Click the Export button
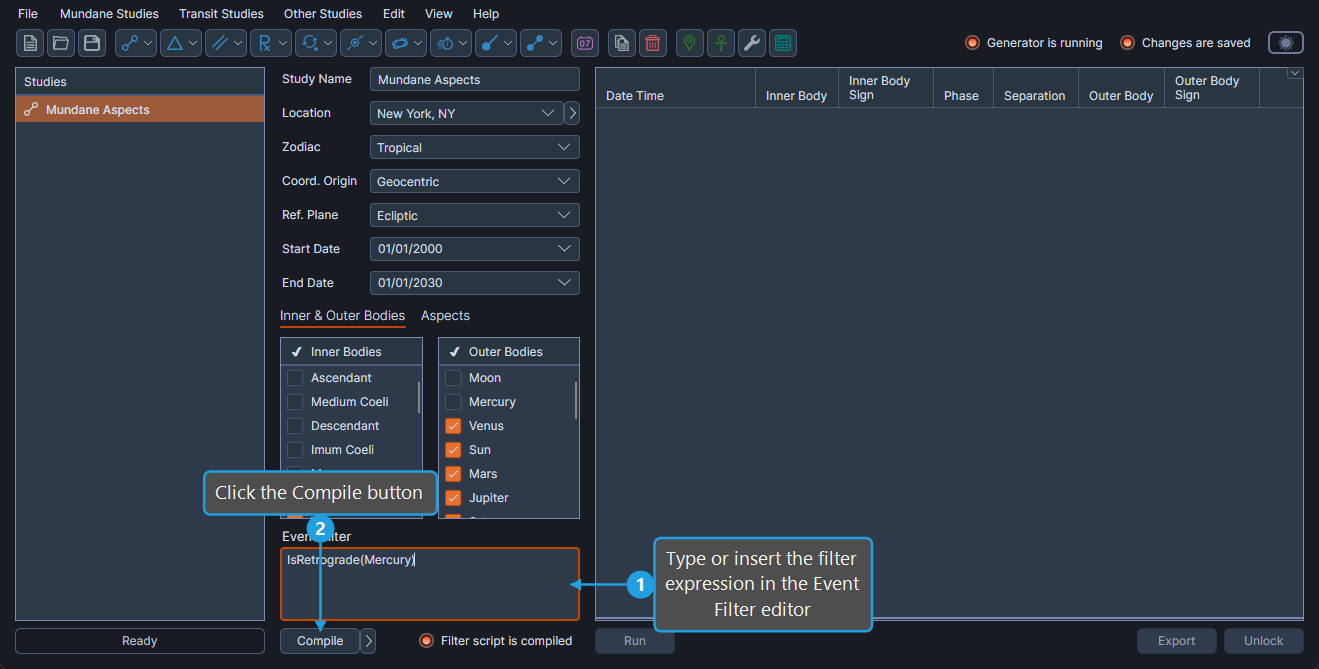The height and width of the screenshot is (669, 1319). [1177, 641]
